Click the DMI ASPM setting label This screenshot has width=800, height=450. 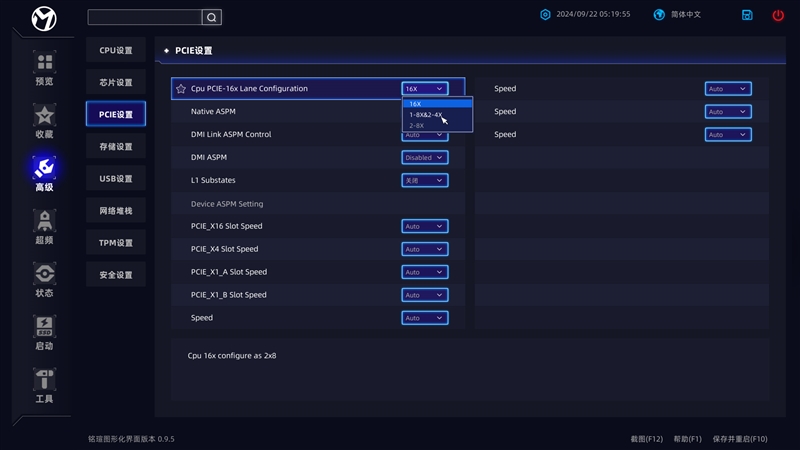pyautogui.click(x=209, y=157)
